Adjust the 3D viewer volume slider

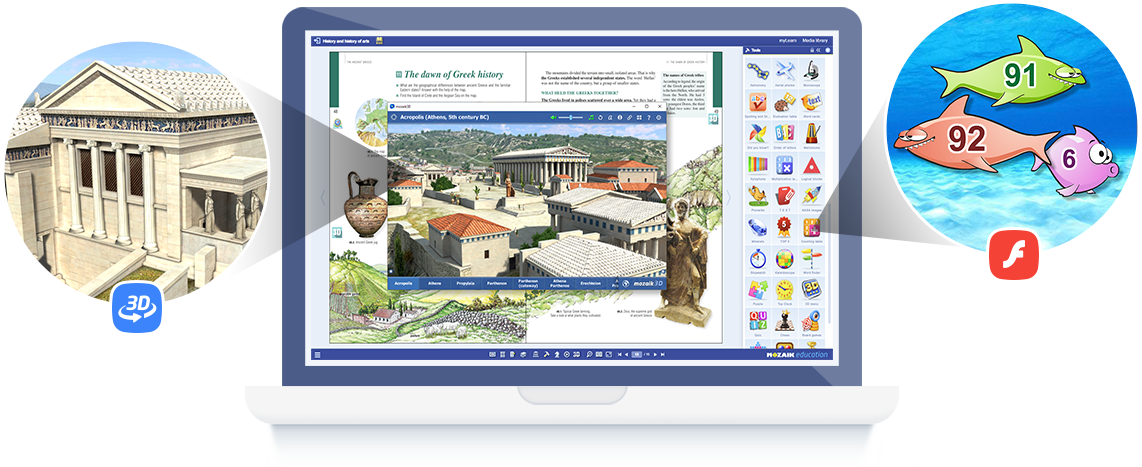tap(571, 118)
